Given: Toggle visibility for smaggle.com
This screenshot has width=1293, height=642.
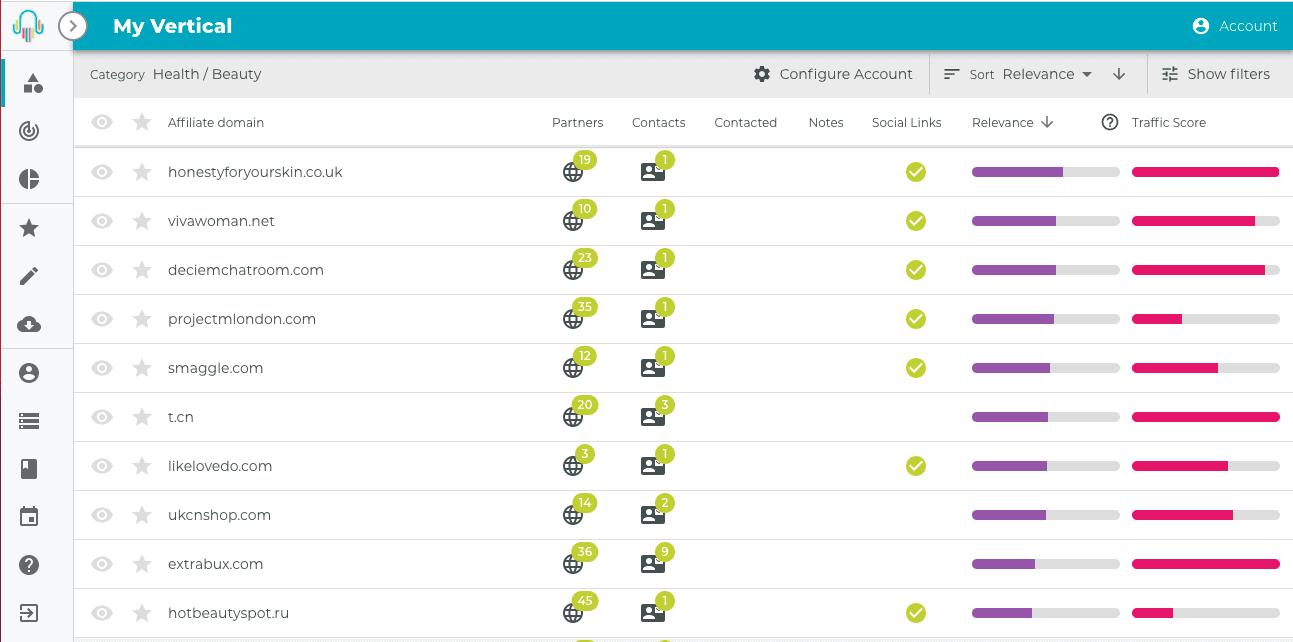Looking at the screenshot, I should pyautogui.click(x=102, y=368).
